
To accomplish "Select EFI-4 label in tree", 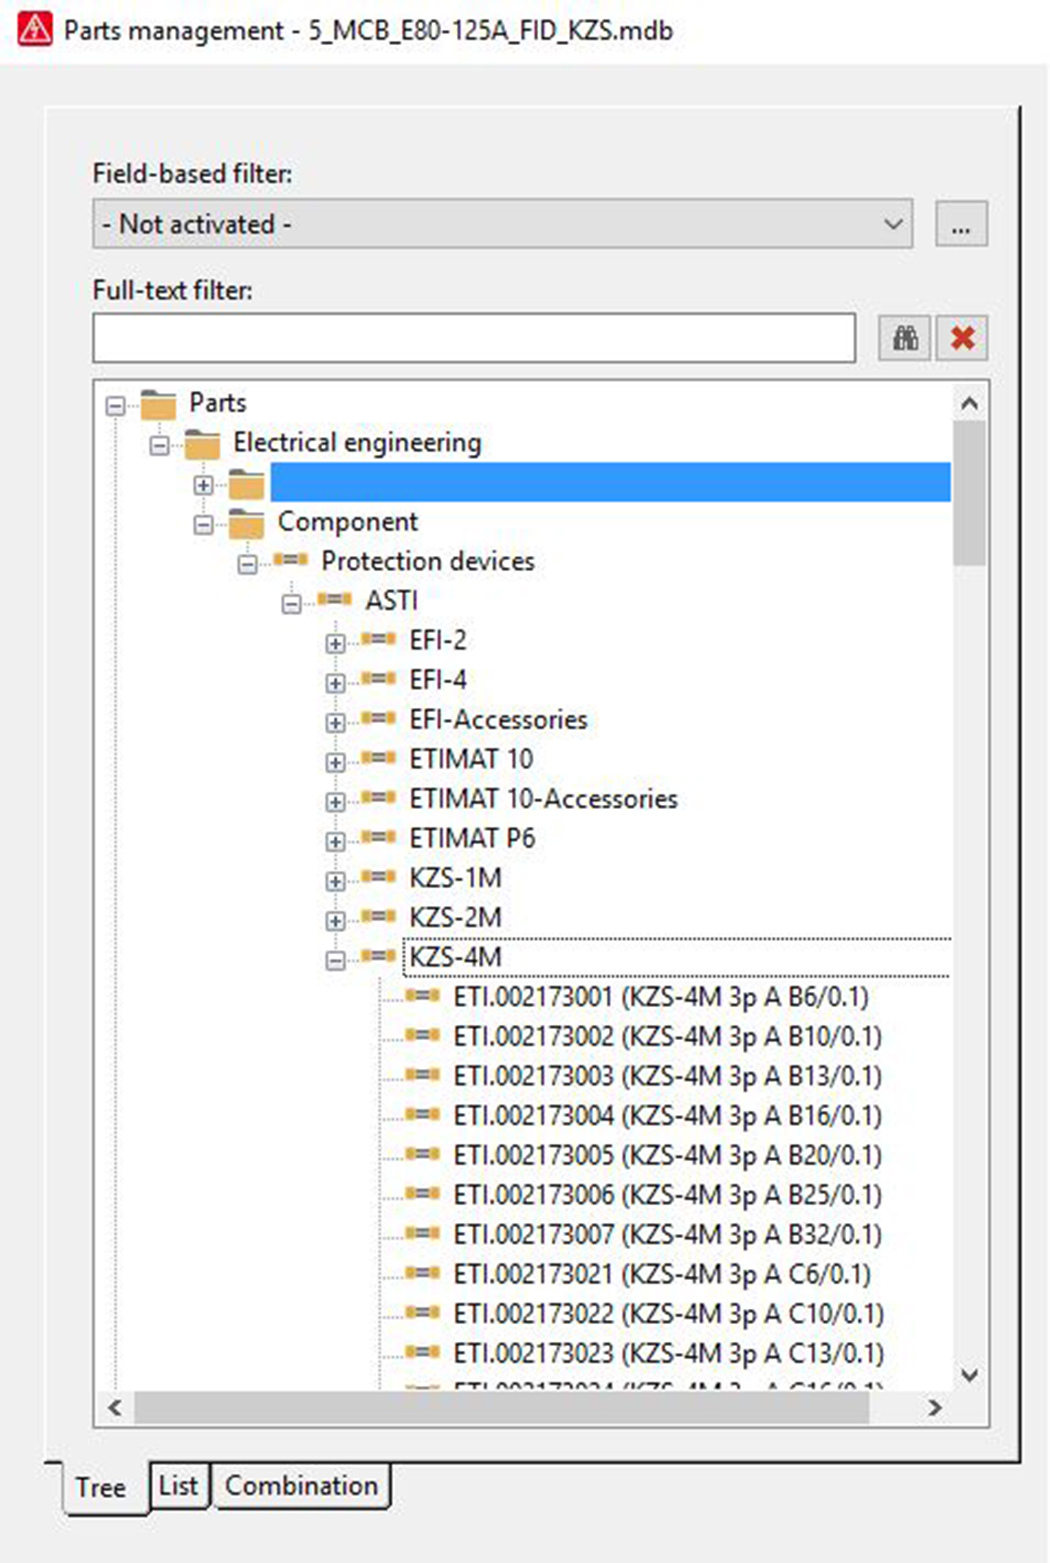I will pos(438,680).
